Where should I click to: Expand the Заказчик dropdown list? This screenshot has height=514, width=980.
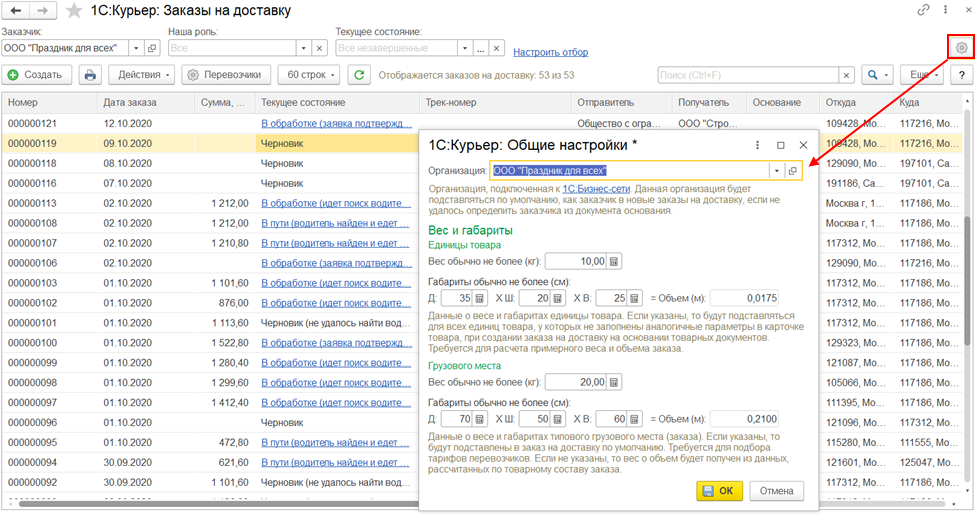click(136, 48)
